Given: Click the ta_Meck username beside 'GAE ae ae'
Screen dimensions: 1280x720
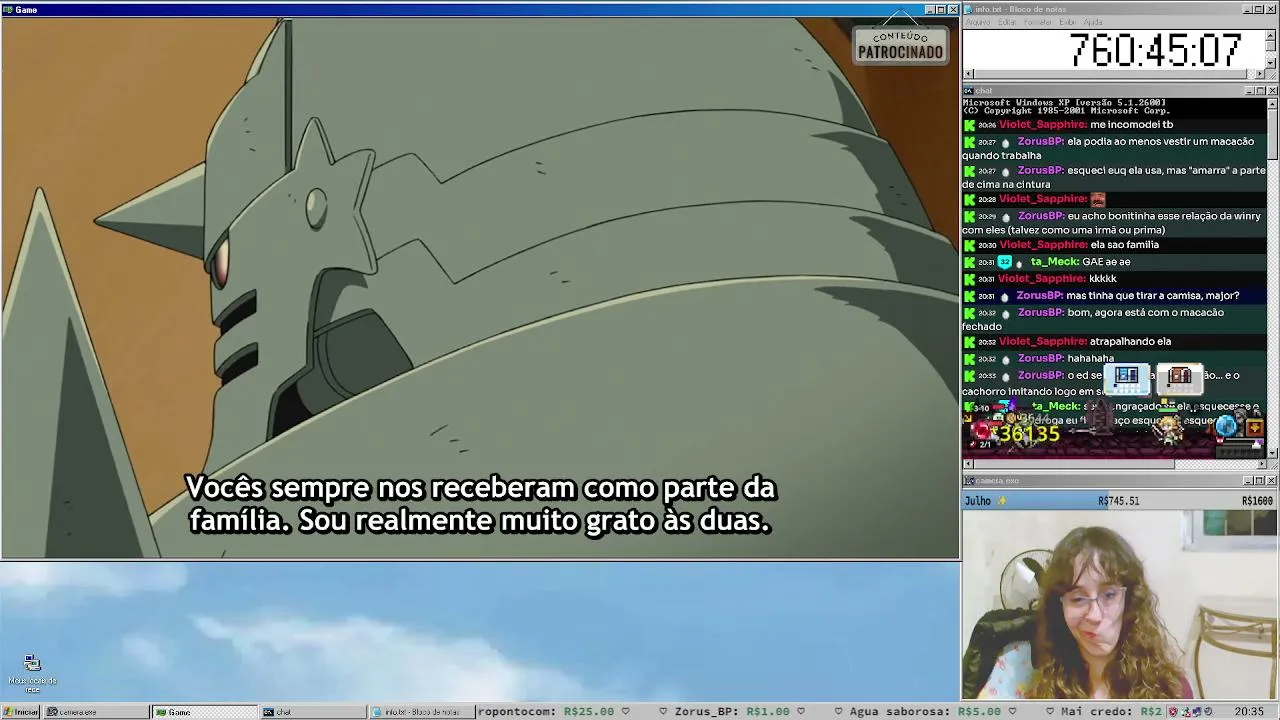Looking at the screenshot, I should click(1054, 262).
